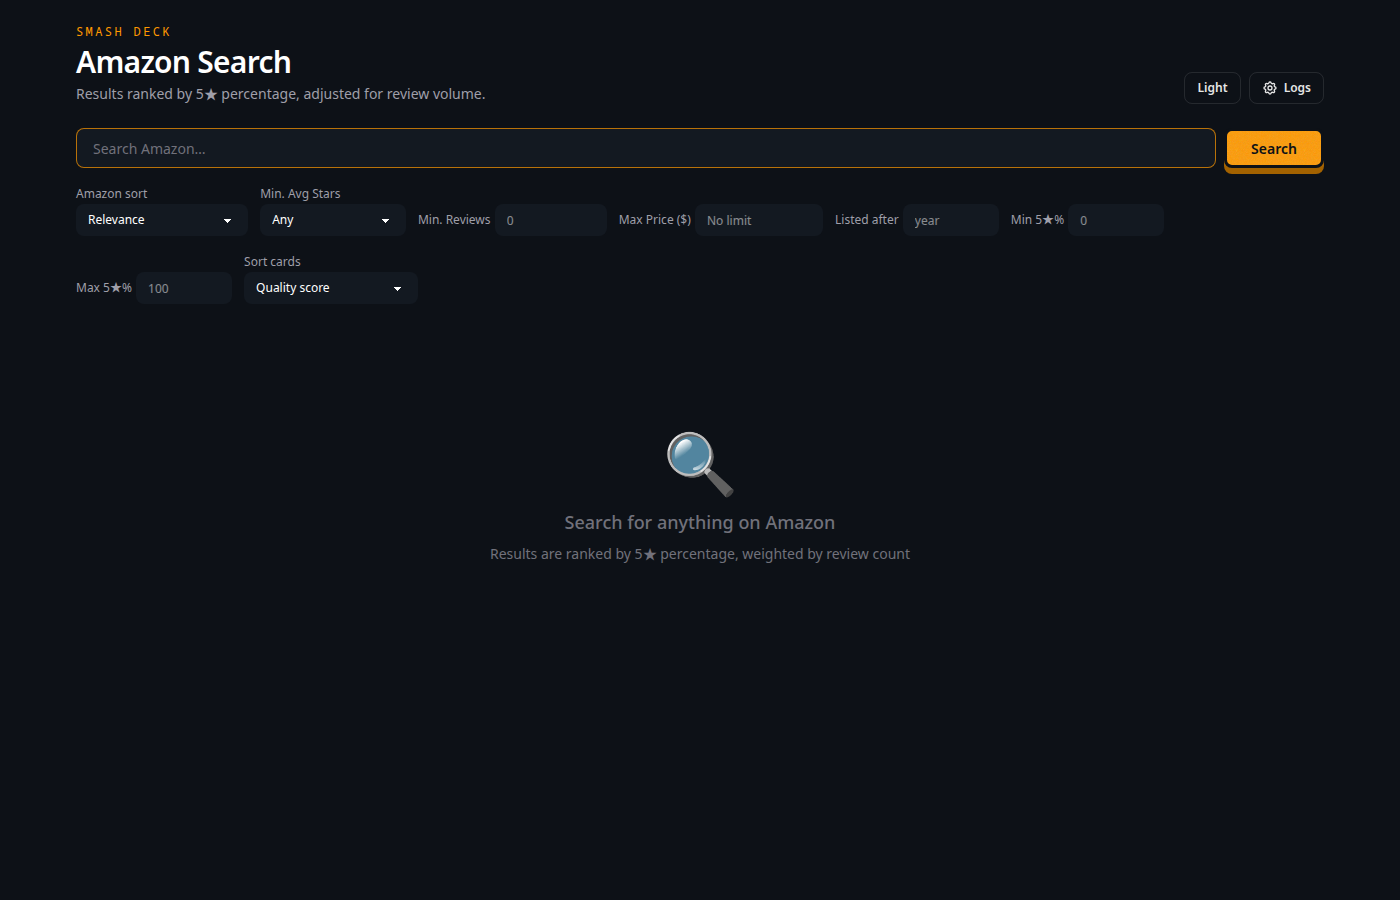
Task: Click the Min. Reviews input field
Action: click(551, 220)
